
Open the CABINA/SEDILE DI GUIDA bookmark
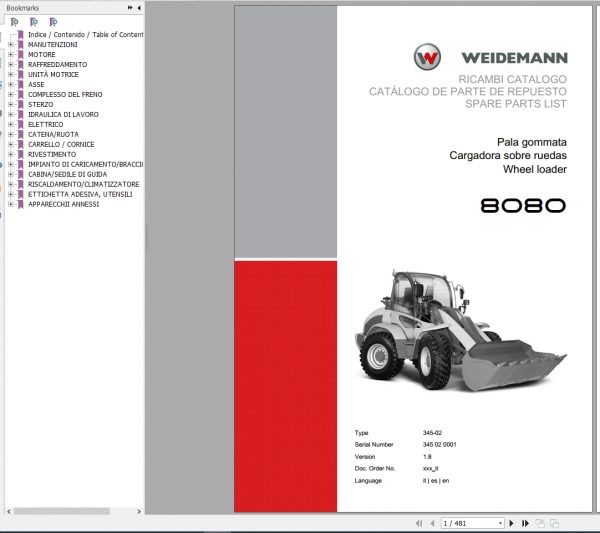tap(67, 174)
